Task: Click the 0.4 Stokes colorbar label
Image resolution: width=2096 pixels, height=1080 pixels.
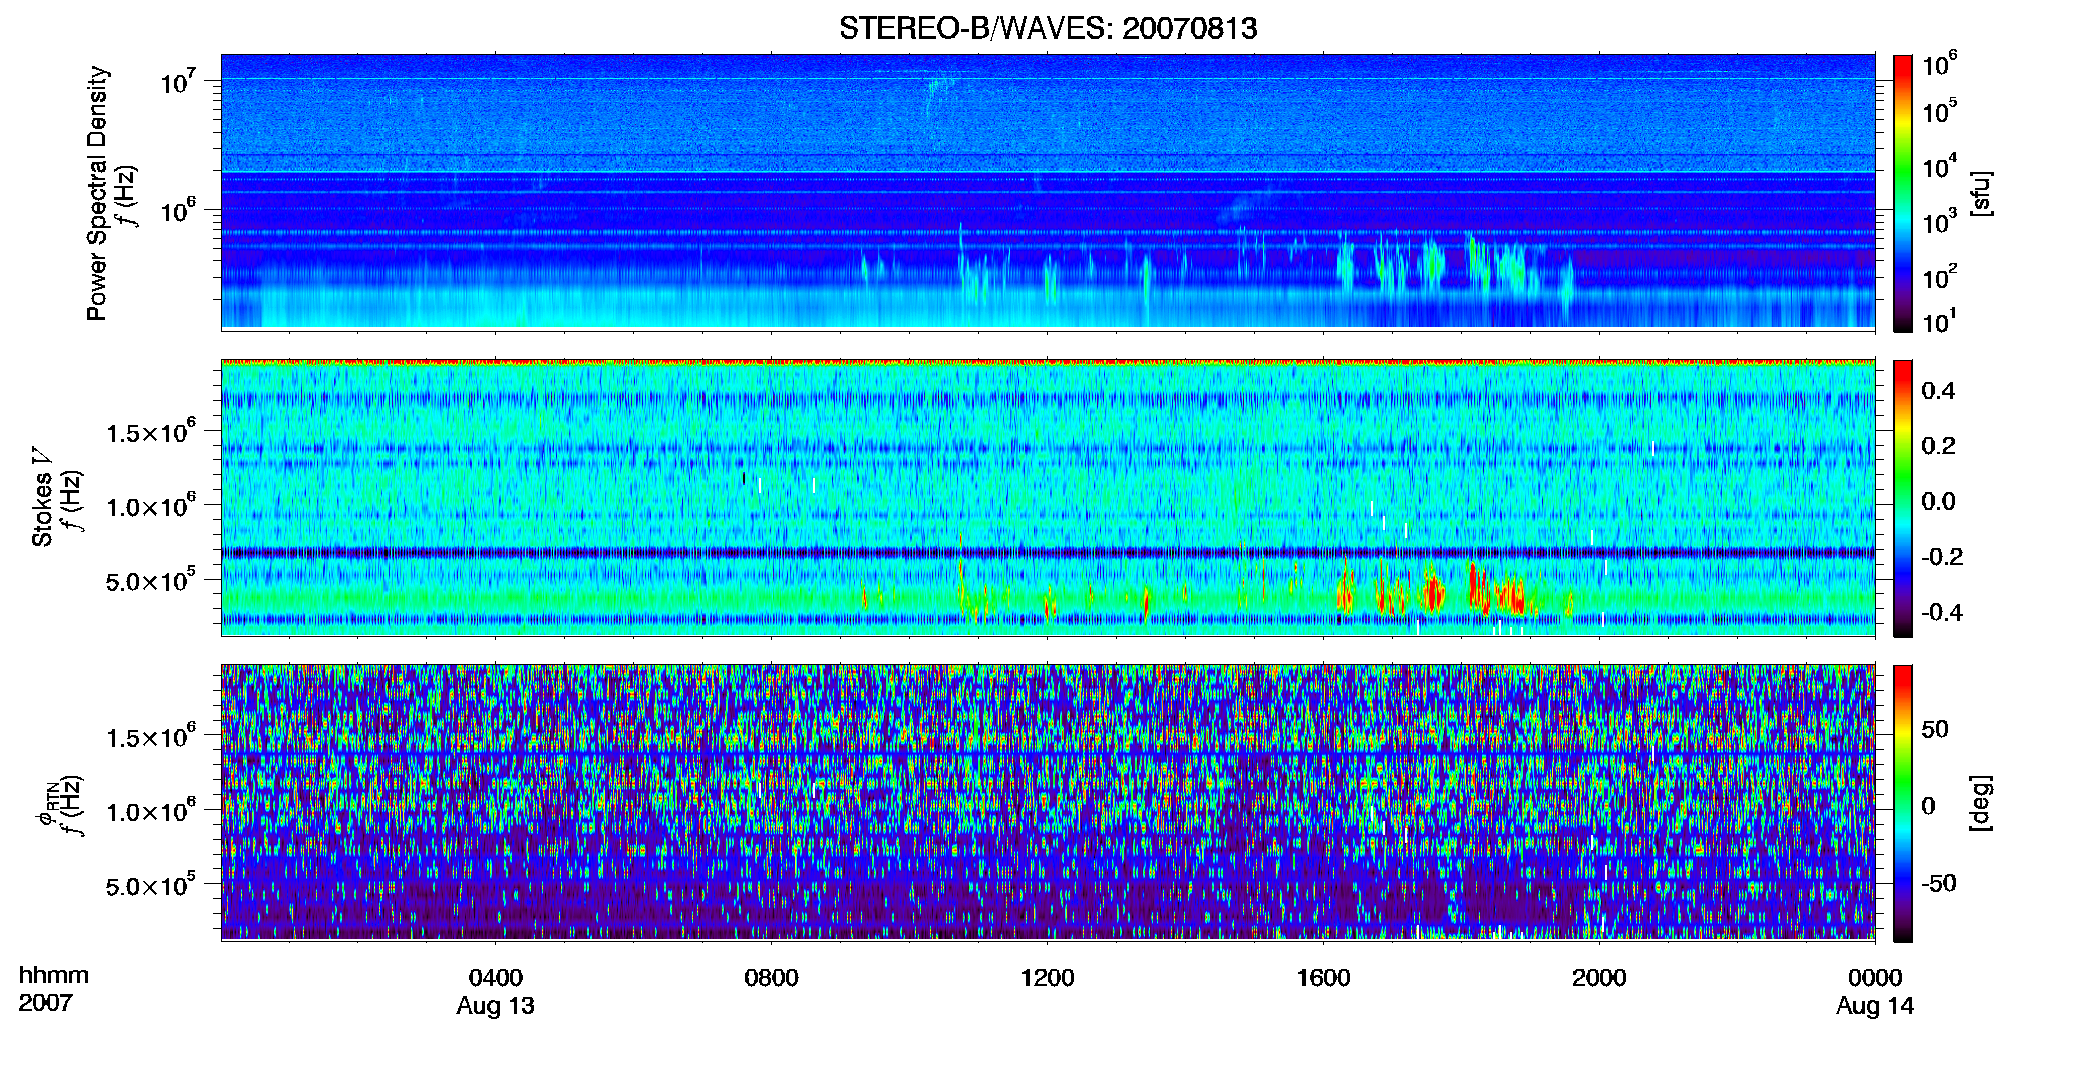Action: pos(1938,391)
